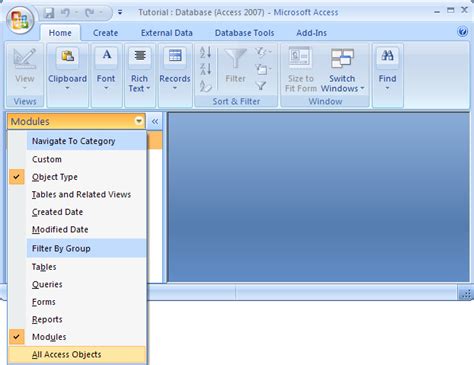Screen dimensions: 474x365
Task: Switch to the Database Tools tab
Action: 244,33
